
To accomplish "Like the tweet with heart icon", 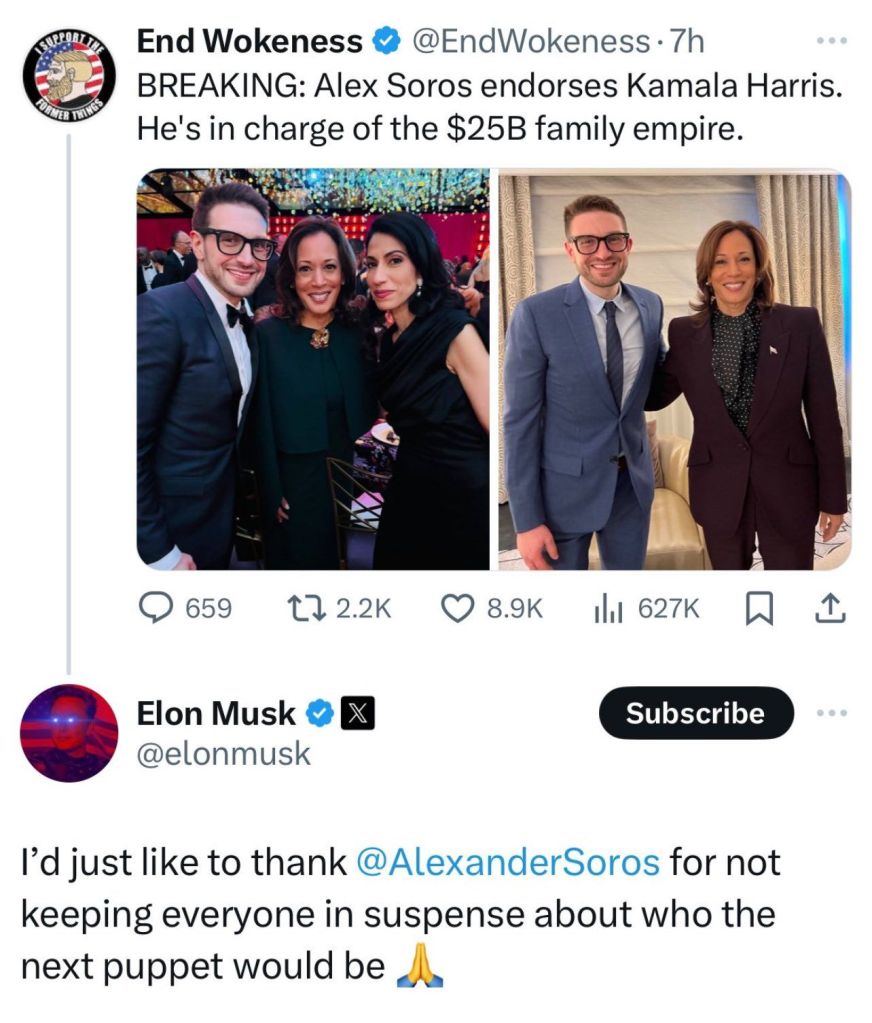I will tap(460, 609).
